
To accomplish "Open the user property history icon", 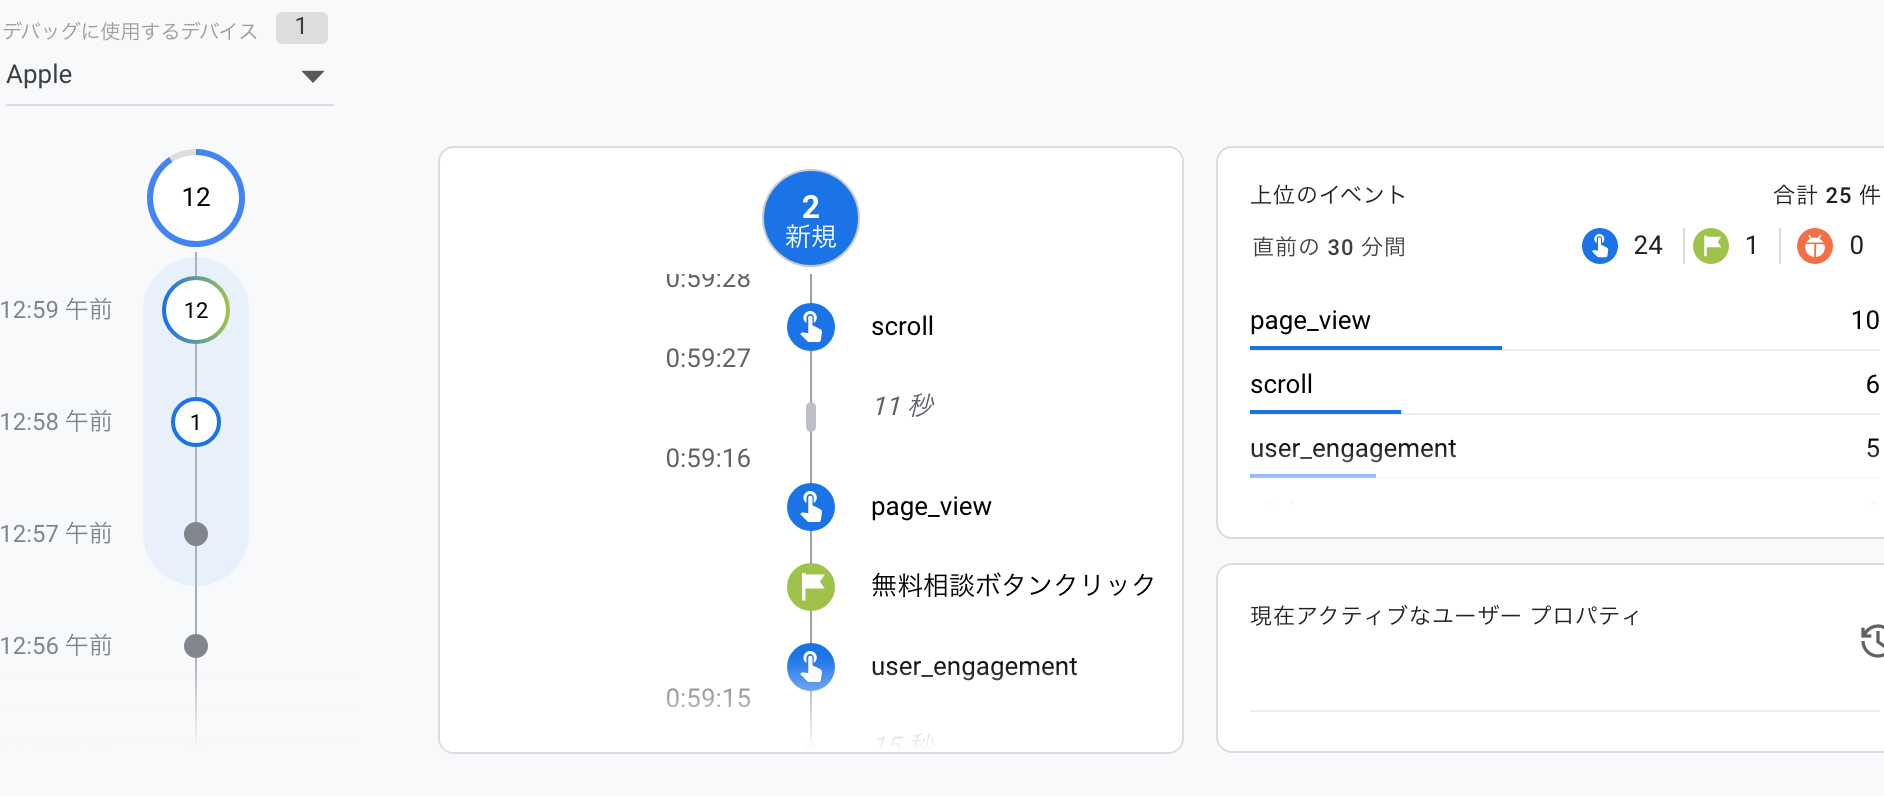I will (x=1872, y=641).
